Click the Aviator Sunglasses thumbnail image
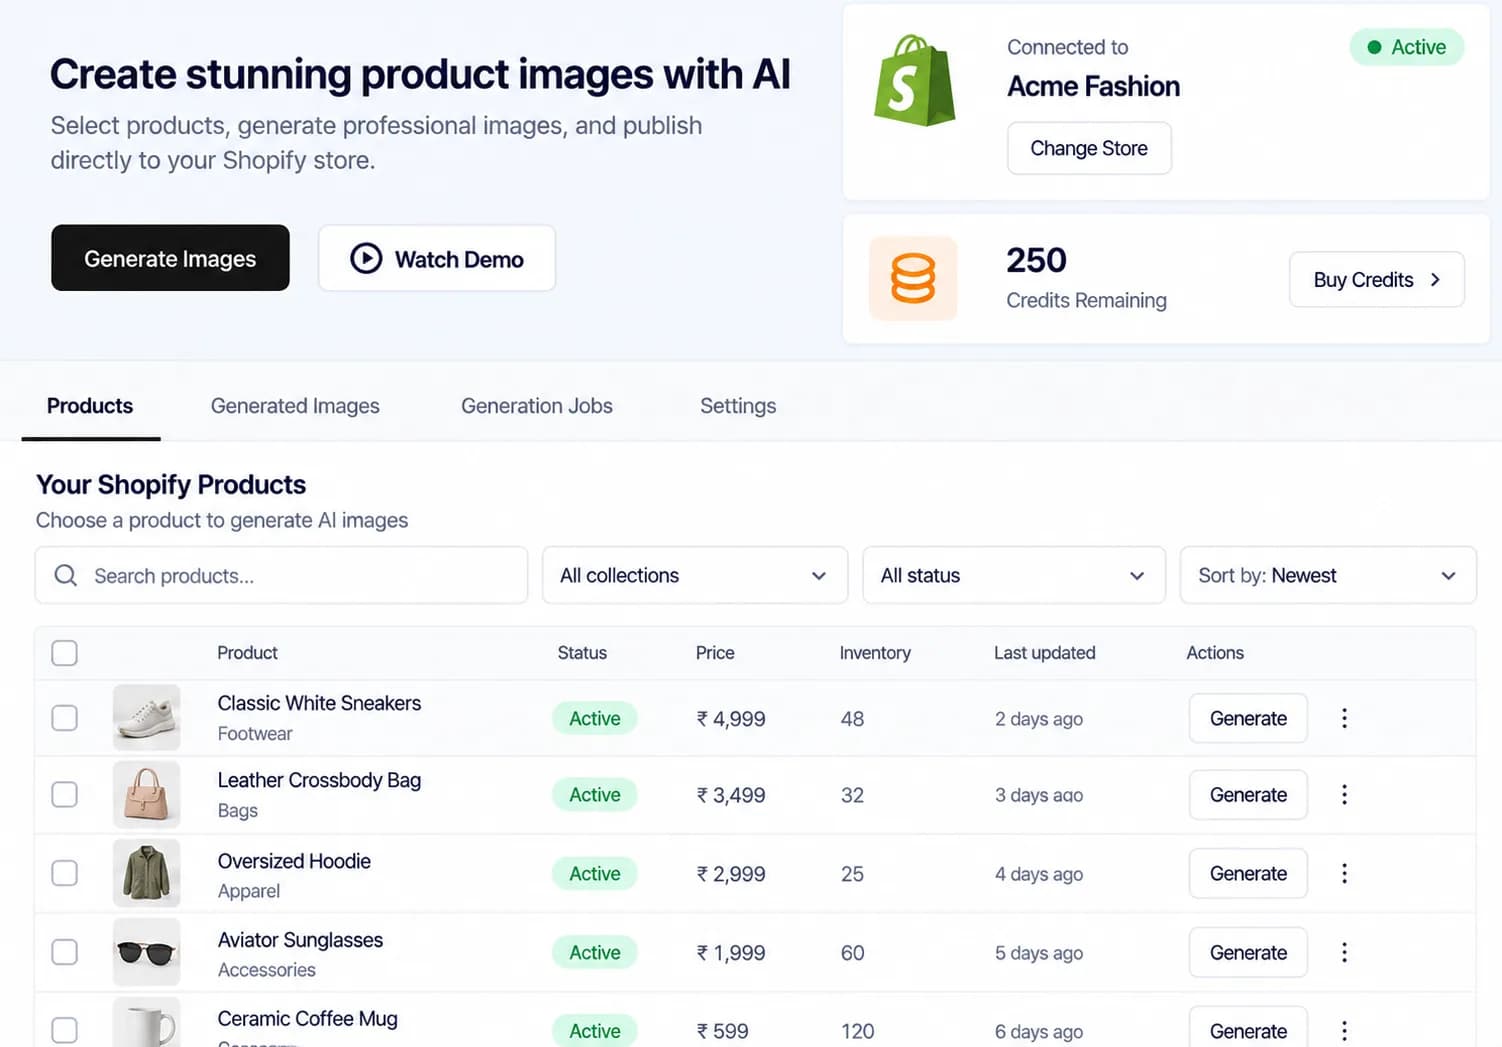The width and height of the screenshot is (1502, 1047). tap(146, 952)
